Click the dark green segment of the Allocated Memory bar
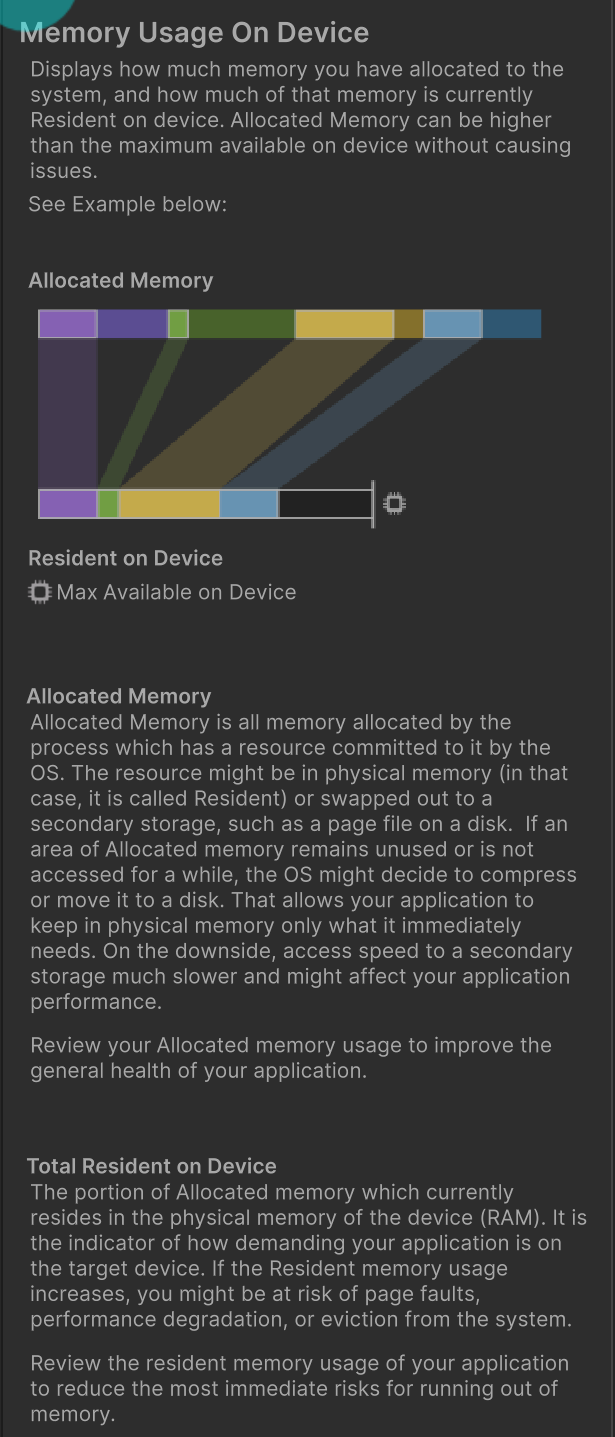 [241, 324]
